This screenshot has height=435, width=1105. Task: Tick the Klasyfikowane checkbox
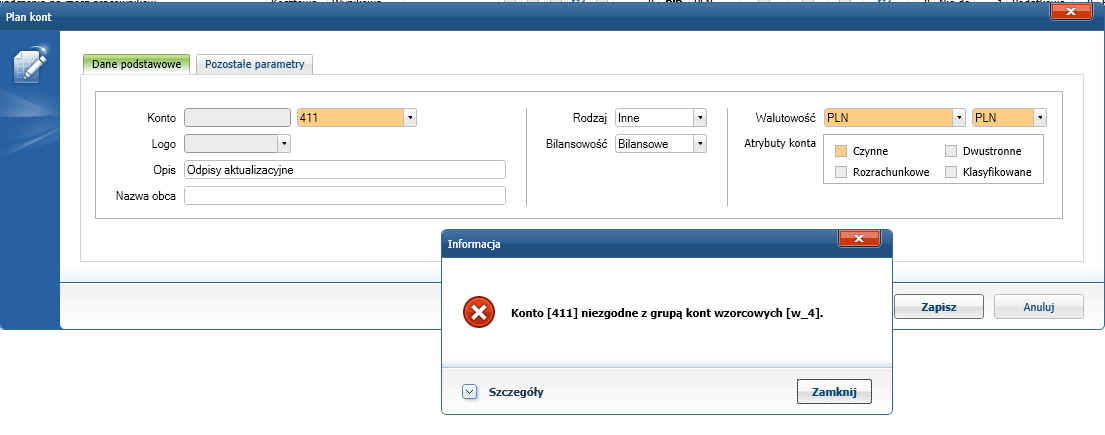951,172
